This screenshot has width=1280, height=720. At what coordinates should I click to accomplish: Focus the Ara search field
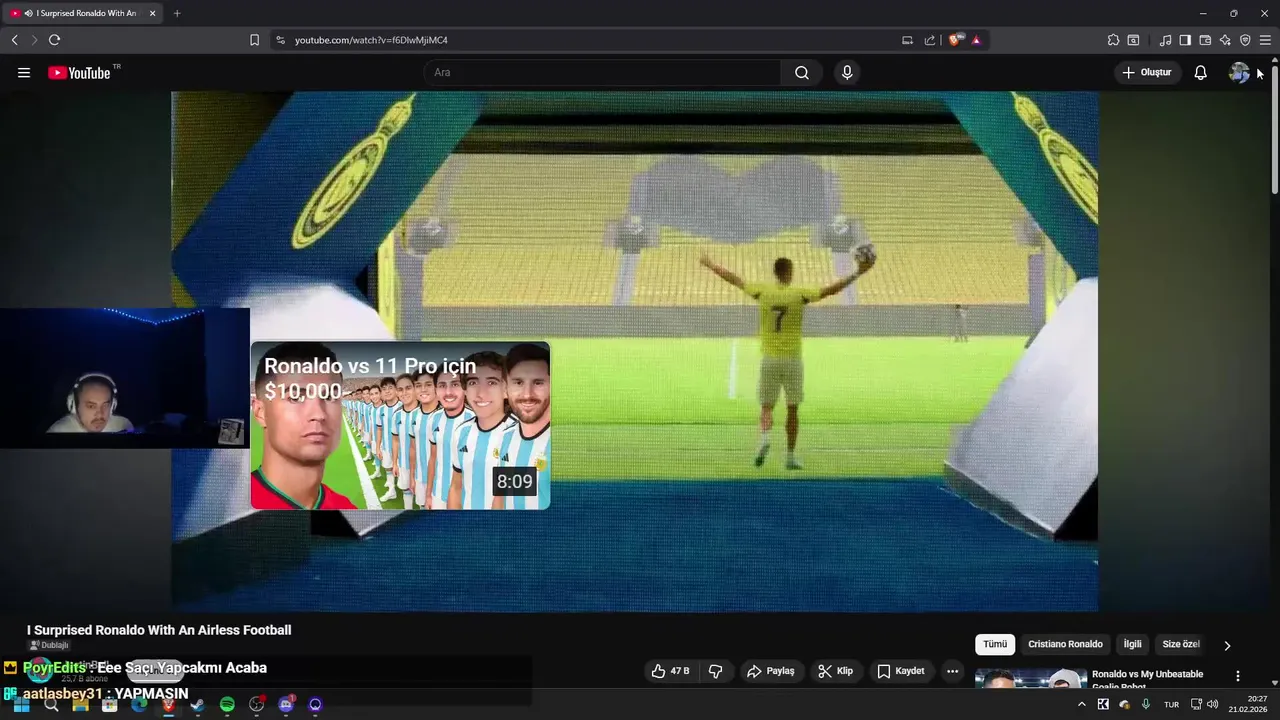click(603, 73)
